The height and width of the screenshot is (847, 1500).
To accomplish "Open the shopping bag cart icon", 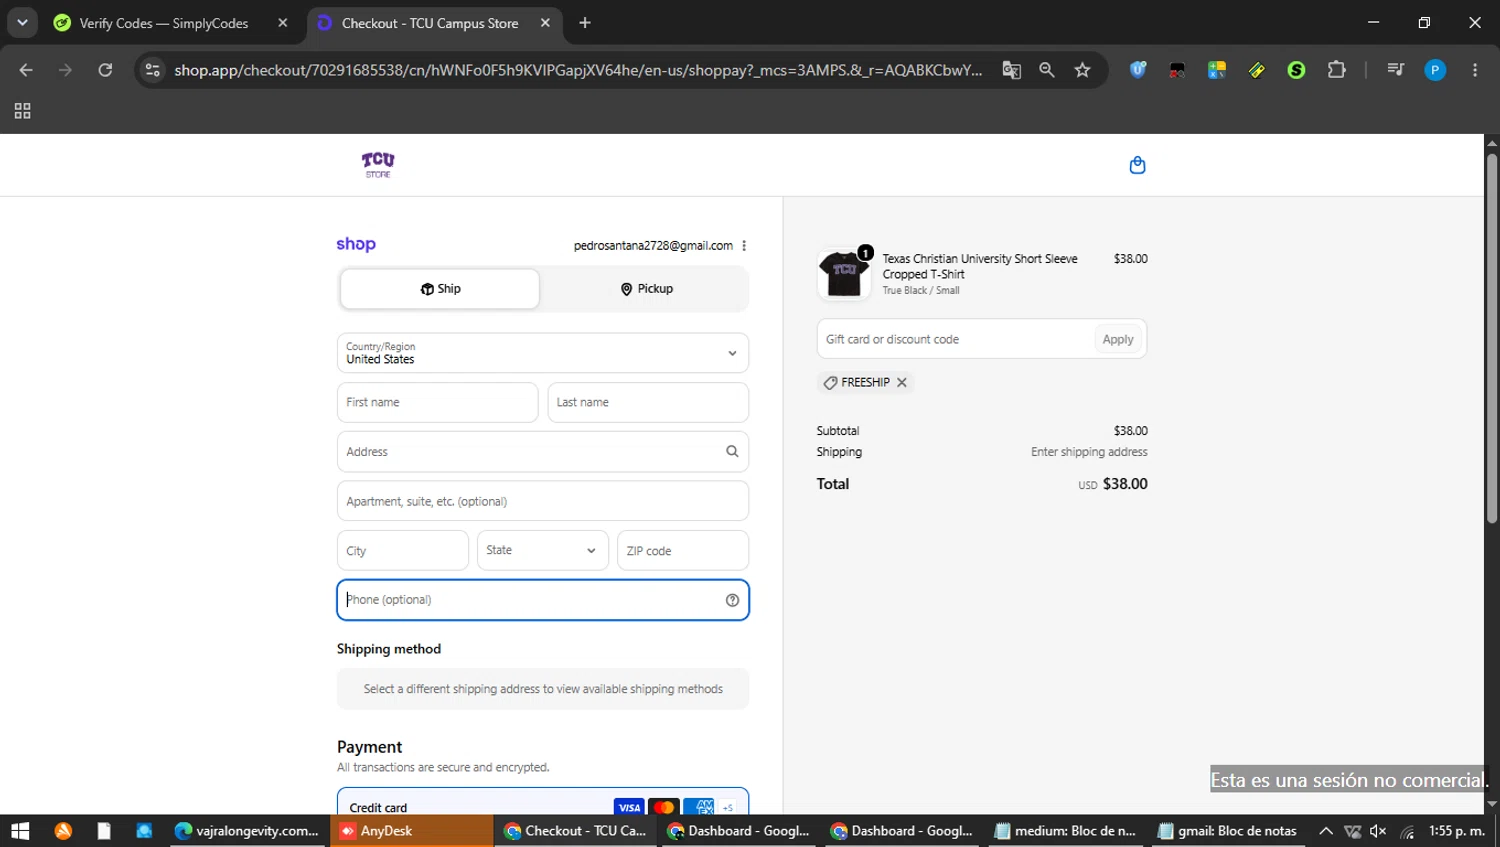I will (1137, 165).
